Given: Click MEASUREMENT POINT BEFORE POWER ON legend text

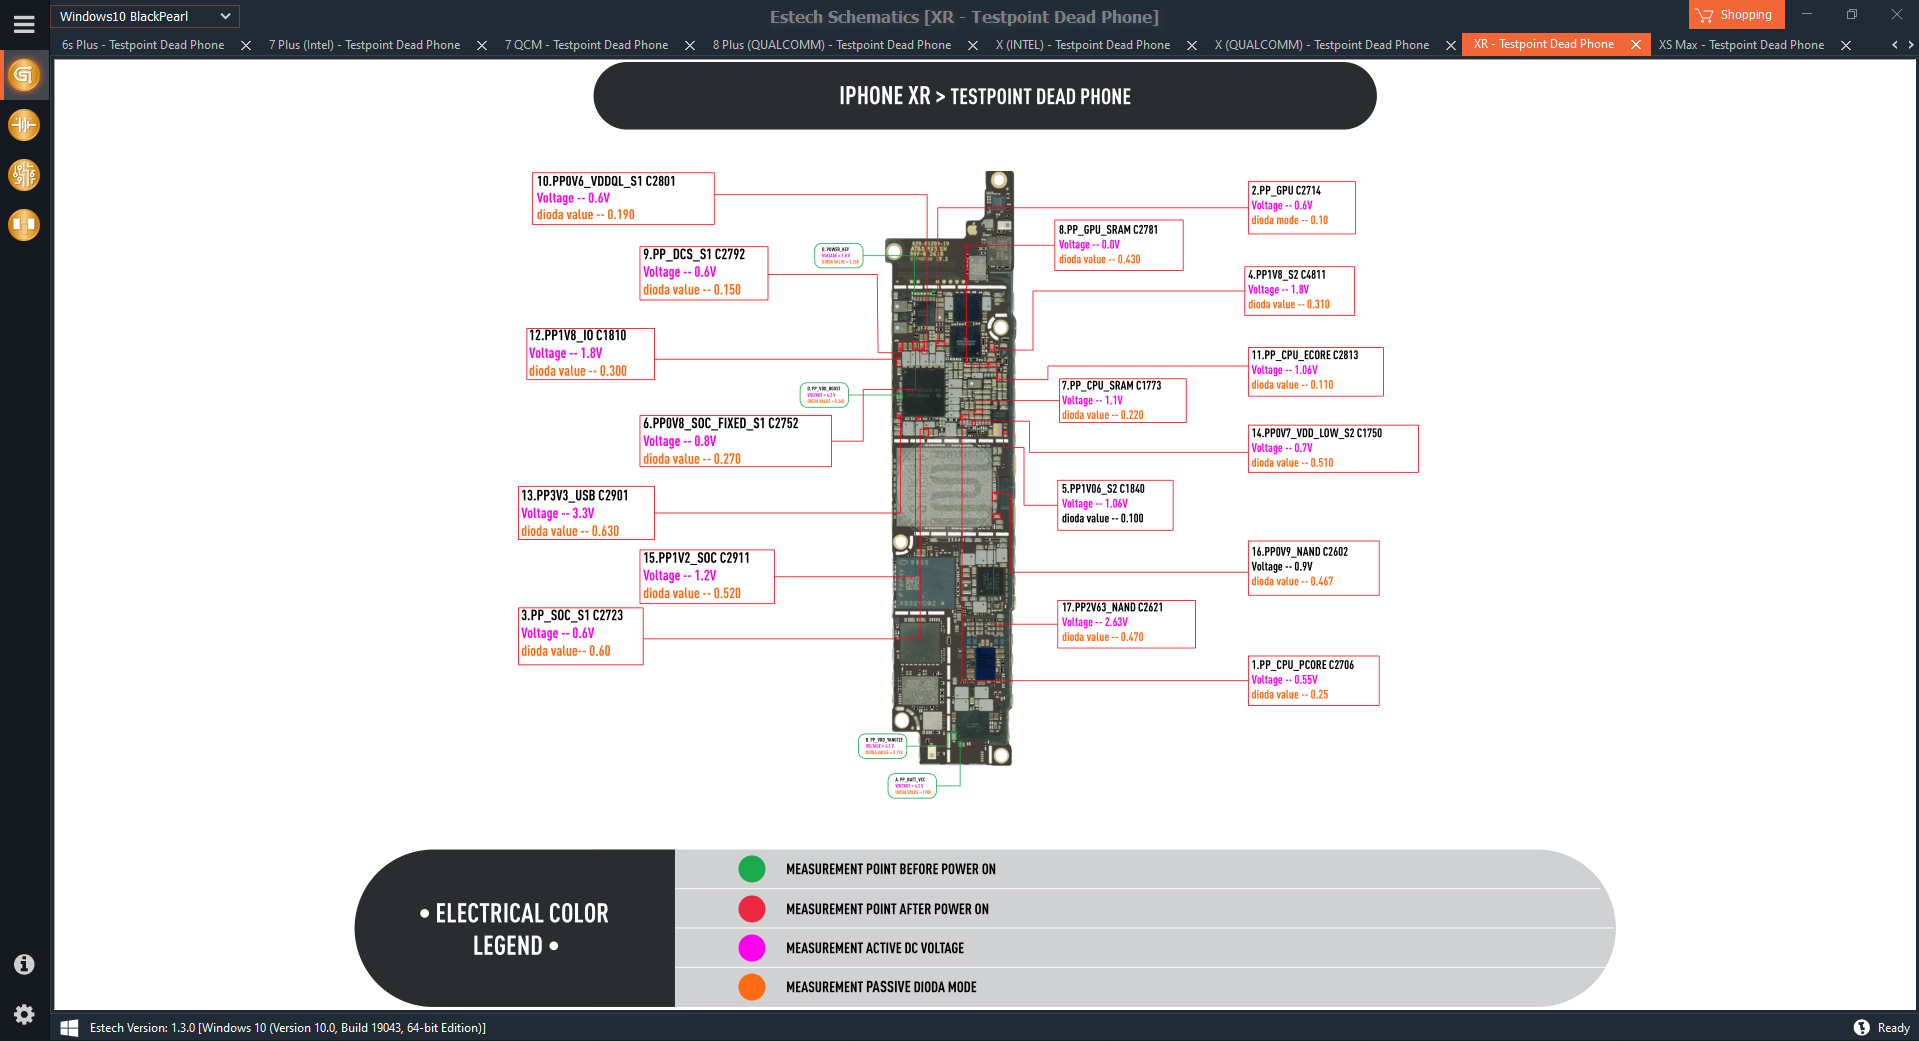Looking at the screenshot, I should (x=891, y=870).
